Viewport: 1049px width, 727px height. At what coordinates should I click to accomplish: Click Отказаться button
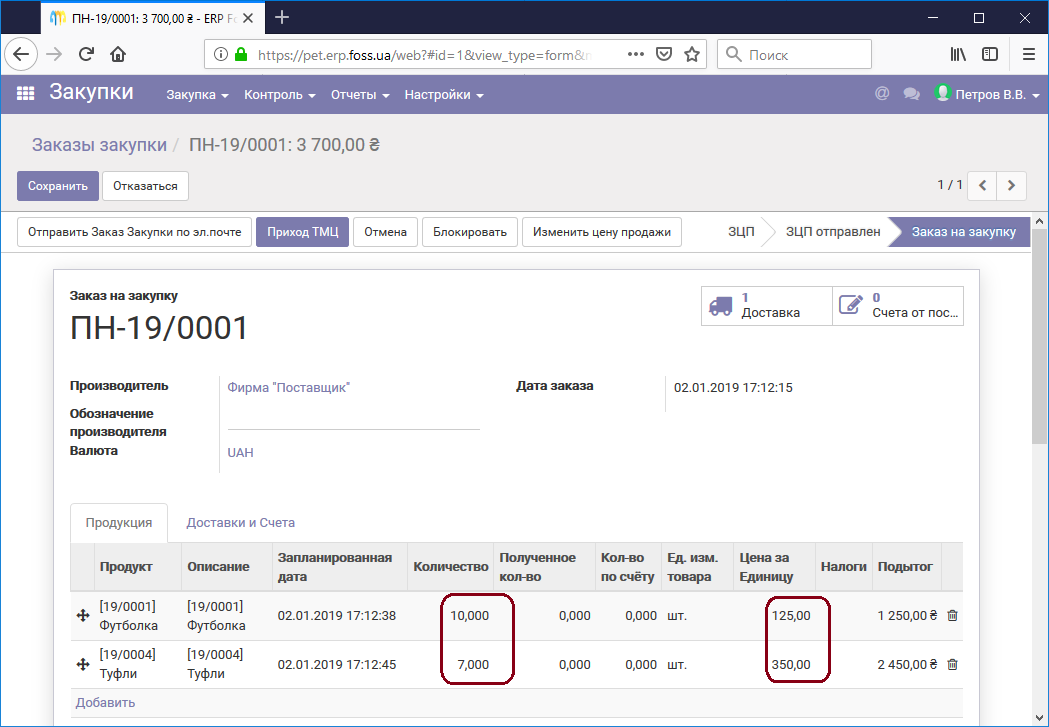[x=145, y=186]
